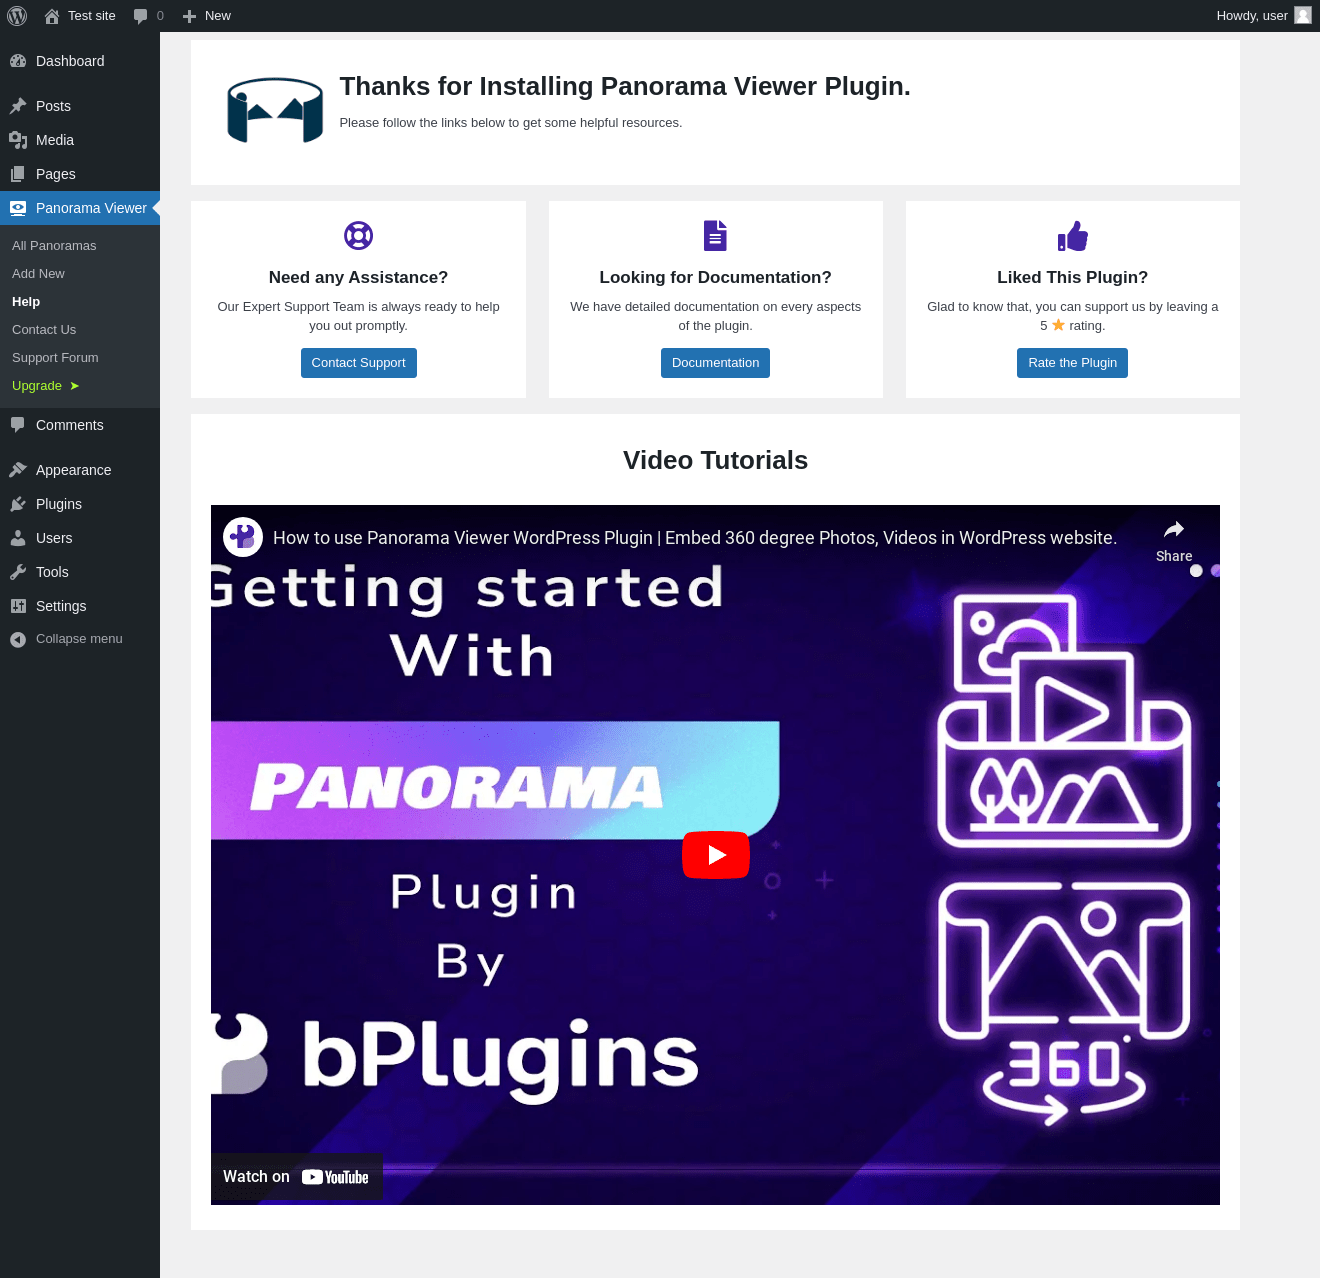Screen dimensions: 1320x1278
Task: Click the Documentation button
Action: tap(715, 363)
